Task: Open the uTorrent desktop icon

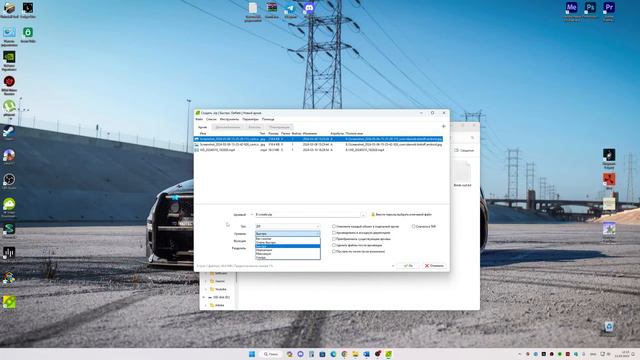Action: click(9, 107)
